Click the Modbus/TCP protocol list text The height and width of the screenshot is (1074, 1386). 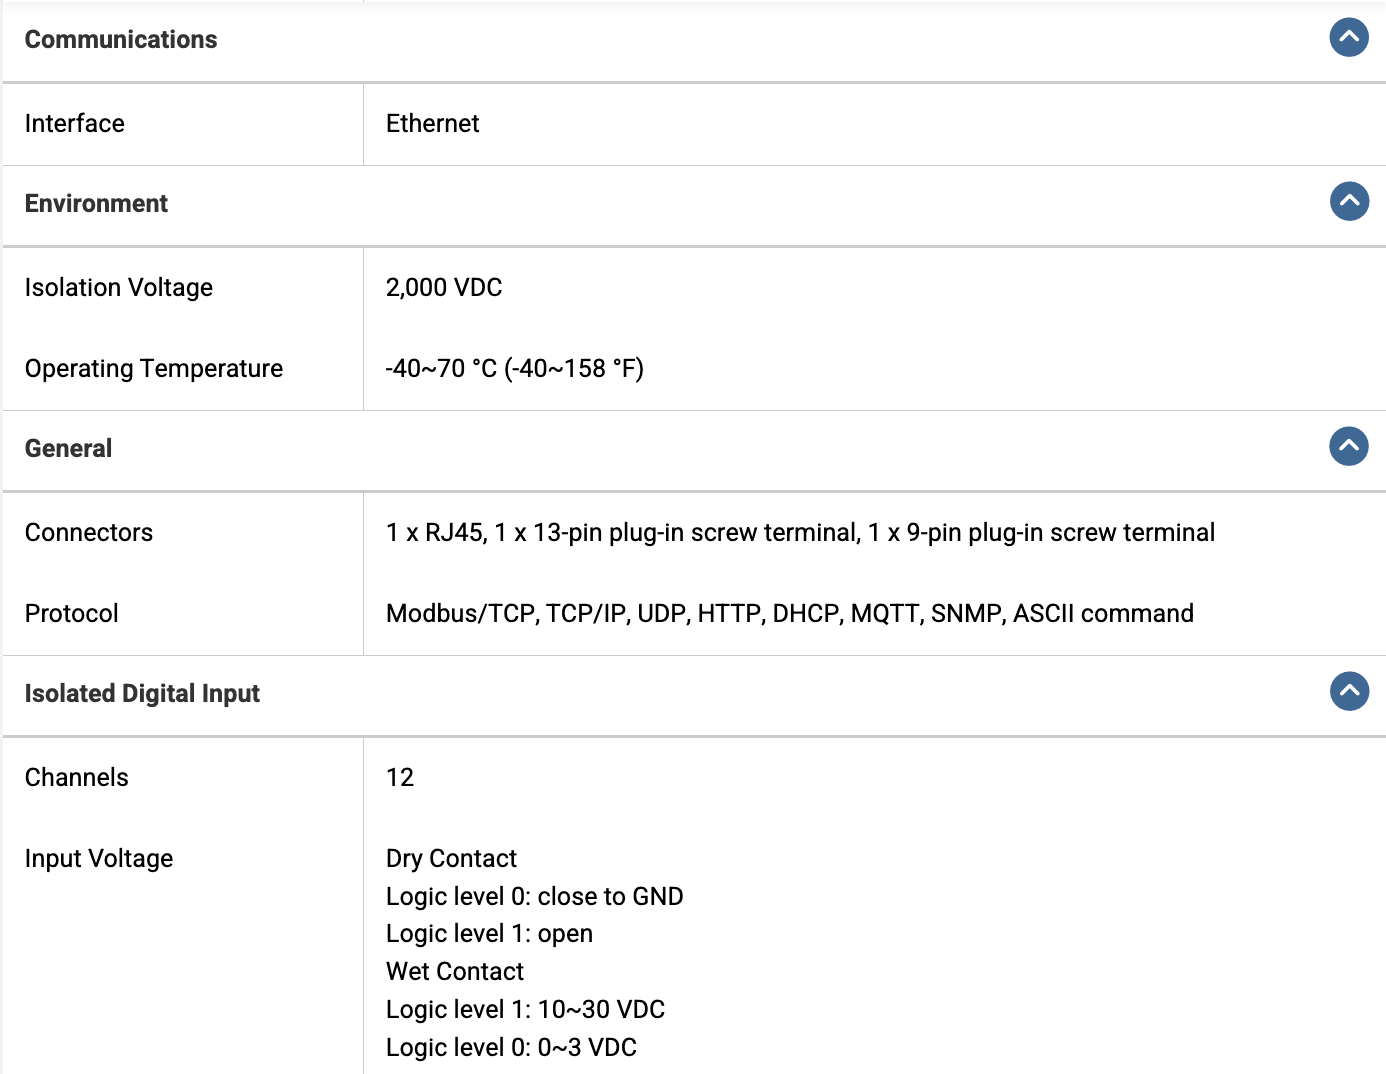790,613
